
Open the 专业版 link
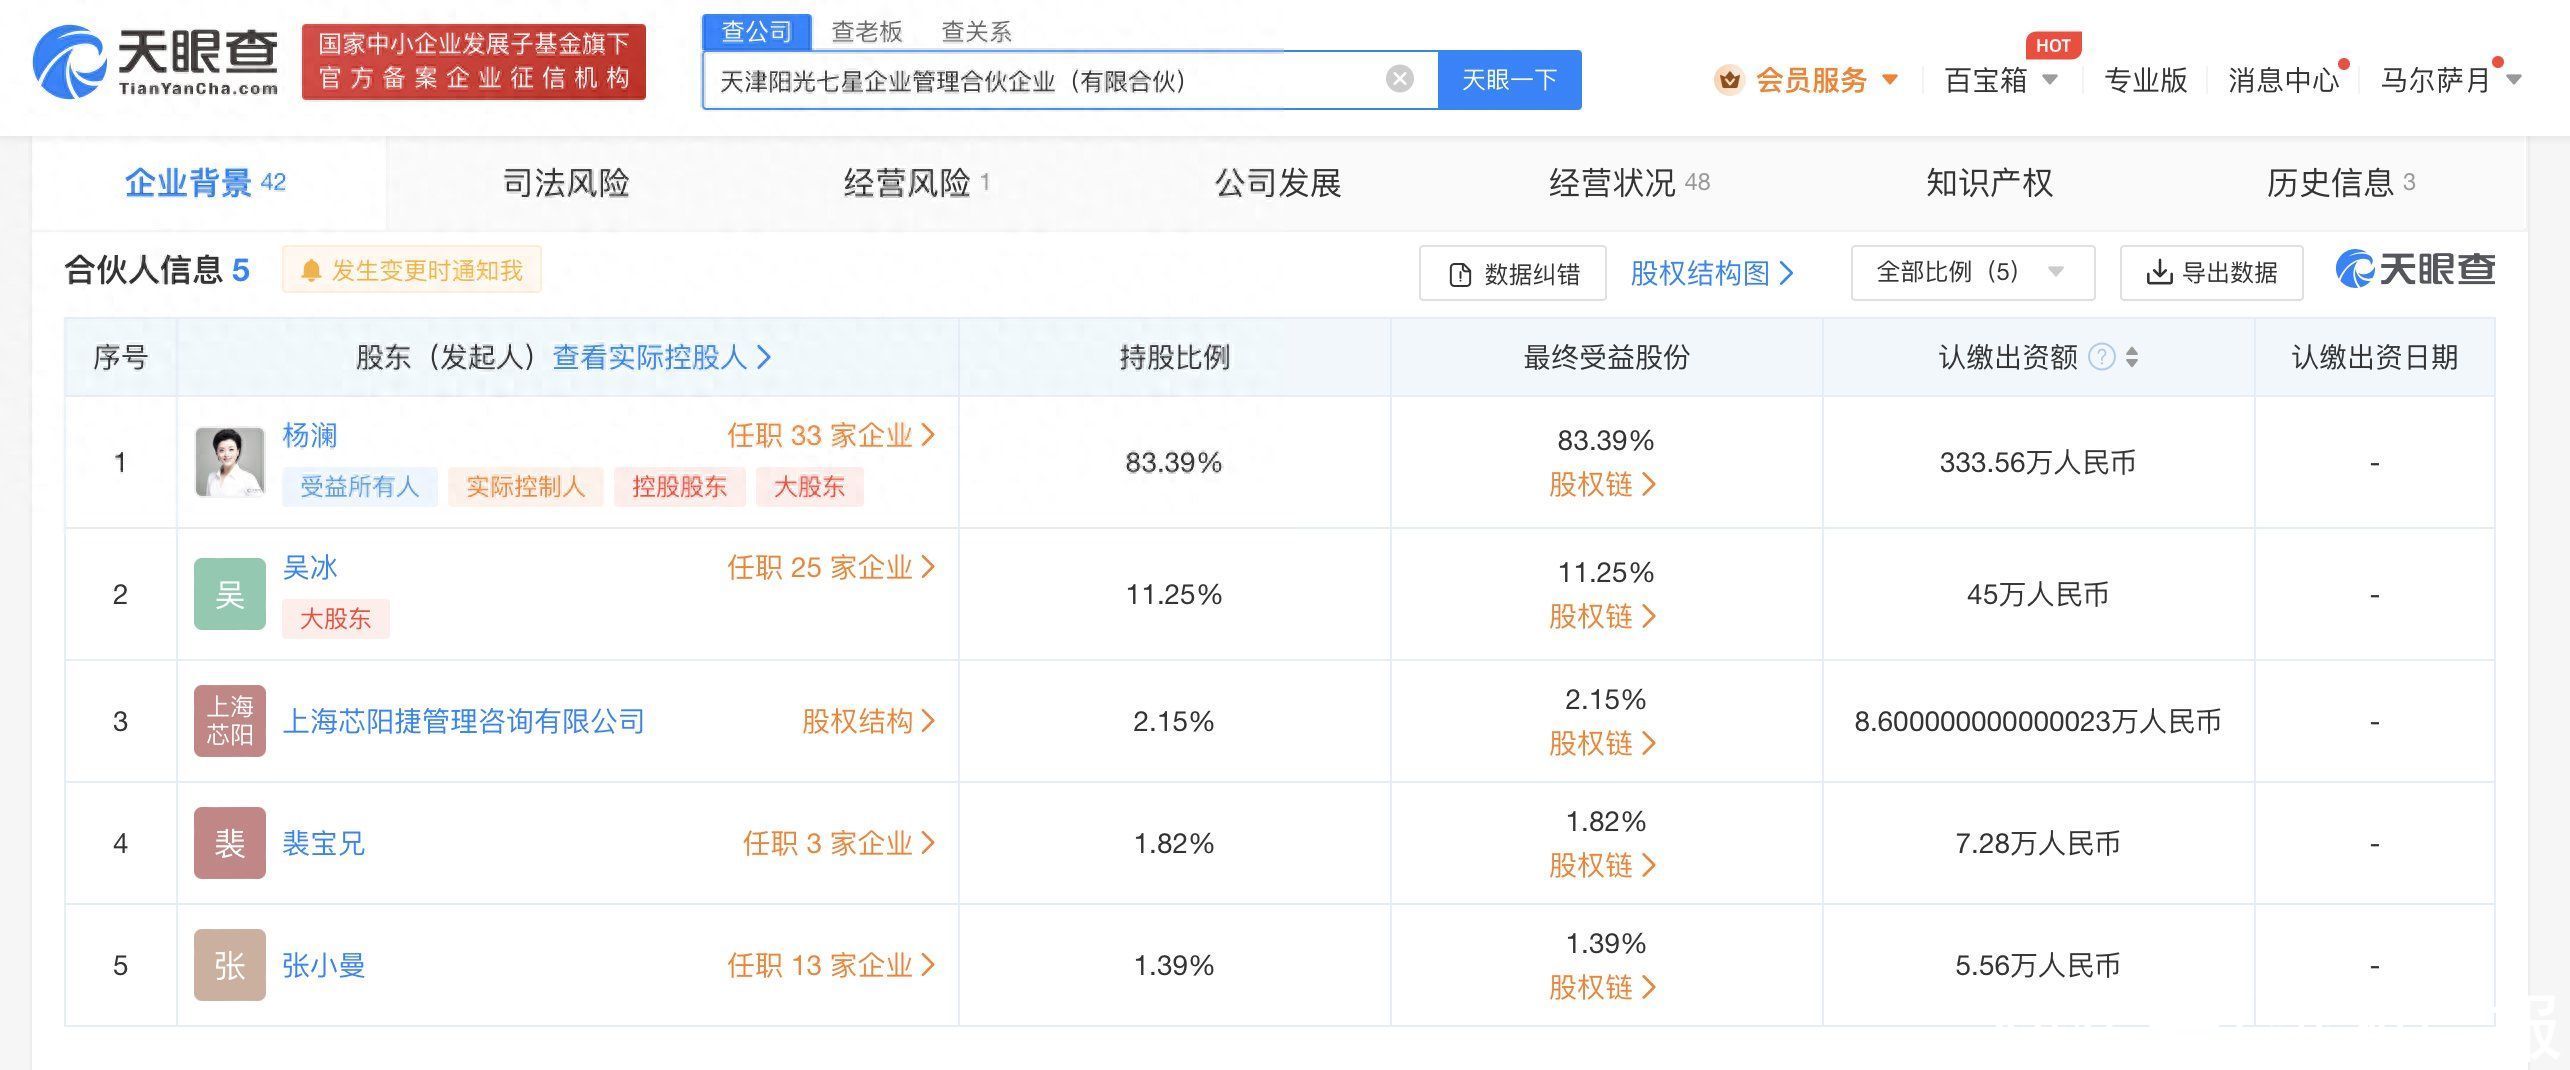tap(2145, 80)
